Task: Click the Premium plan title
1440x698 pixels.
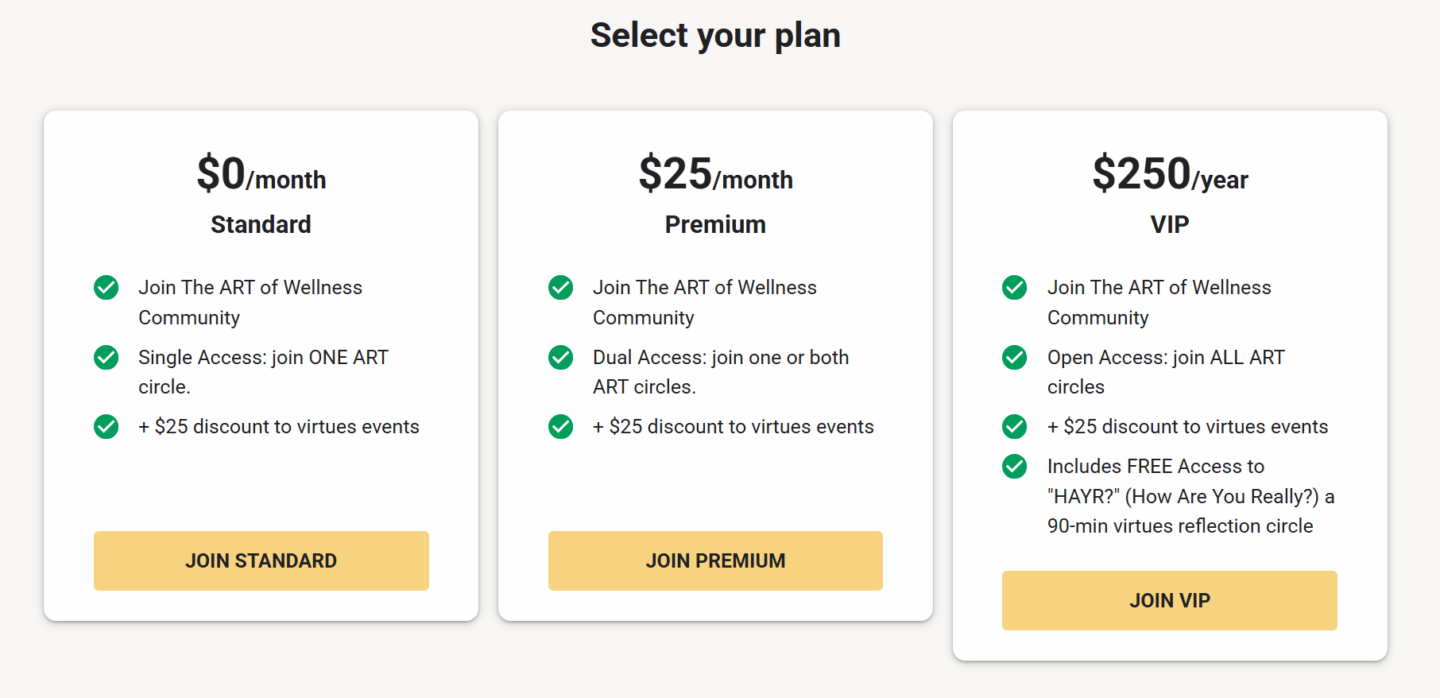Action: [x=715, y=225]
